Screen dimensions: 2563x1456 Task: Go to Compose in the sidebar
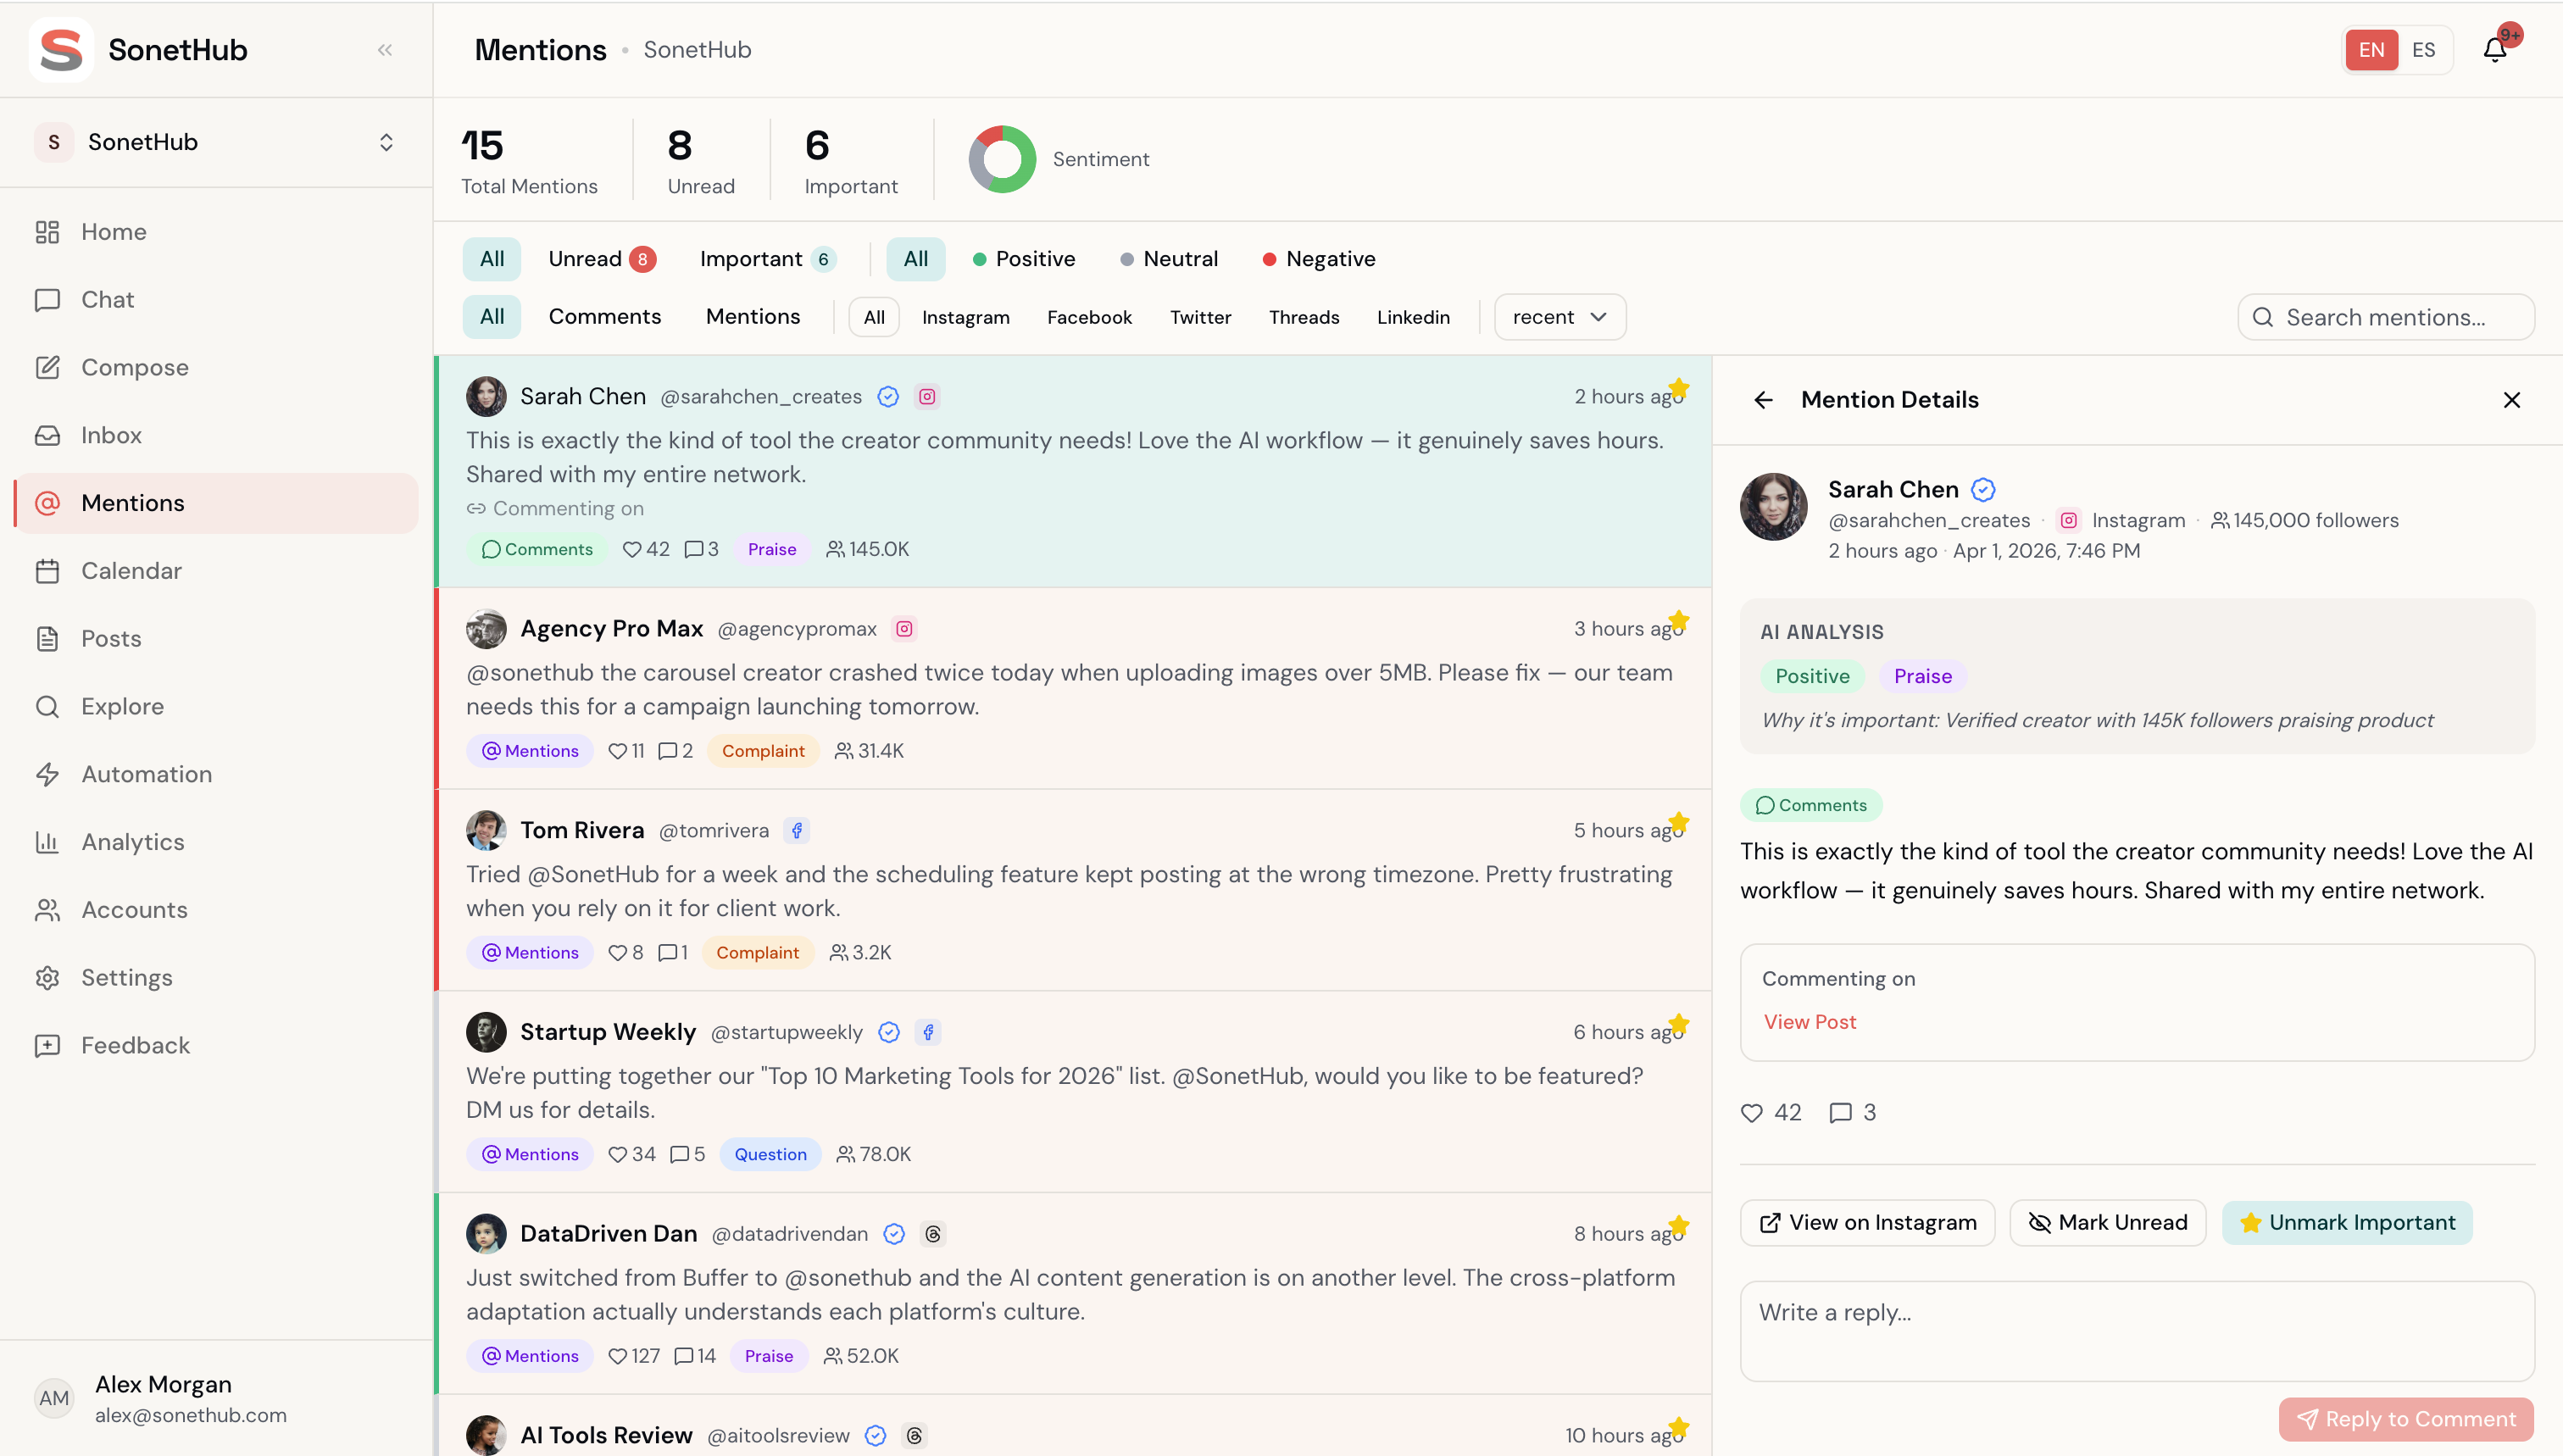134,367
